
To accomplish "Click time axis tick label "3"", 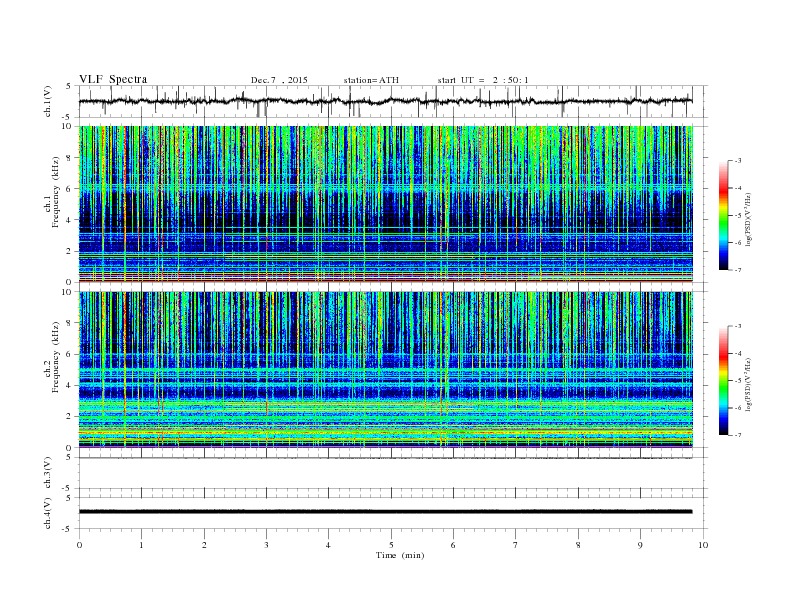I will 267,545.
